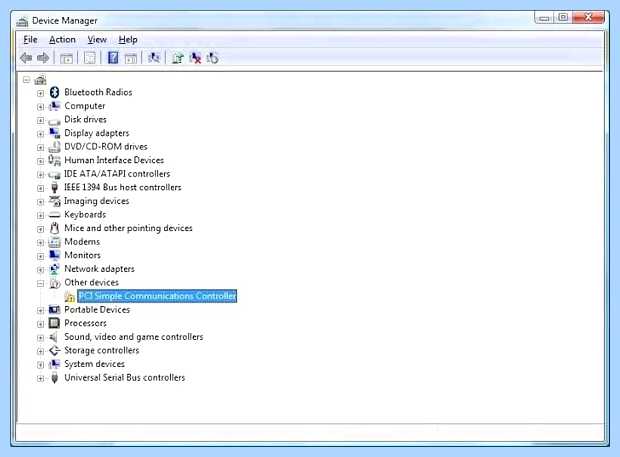
Task: Click the Forward arrow toolbar button
Action: click(x=43, y=58)
